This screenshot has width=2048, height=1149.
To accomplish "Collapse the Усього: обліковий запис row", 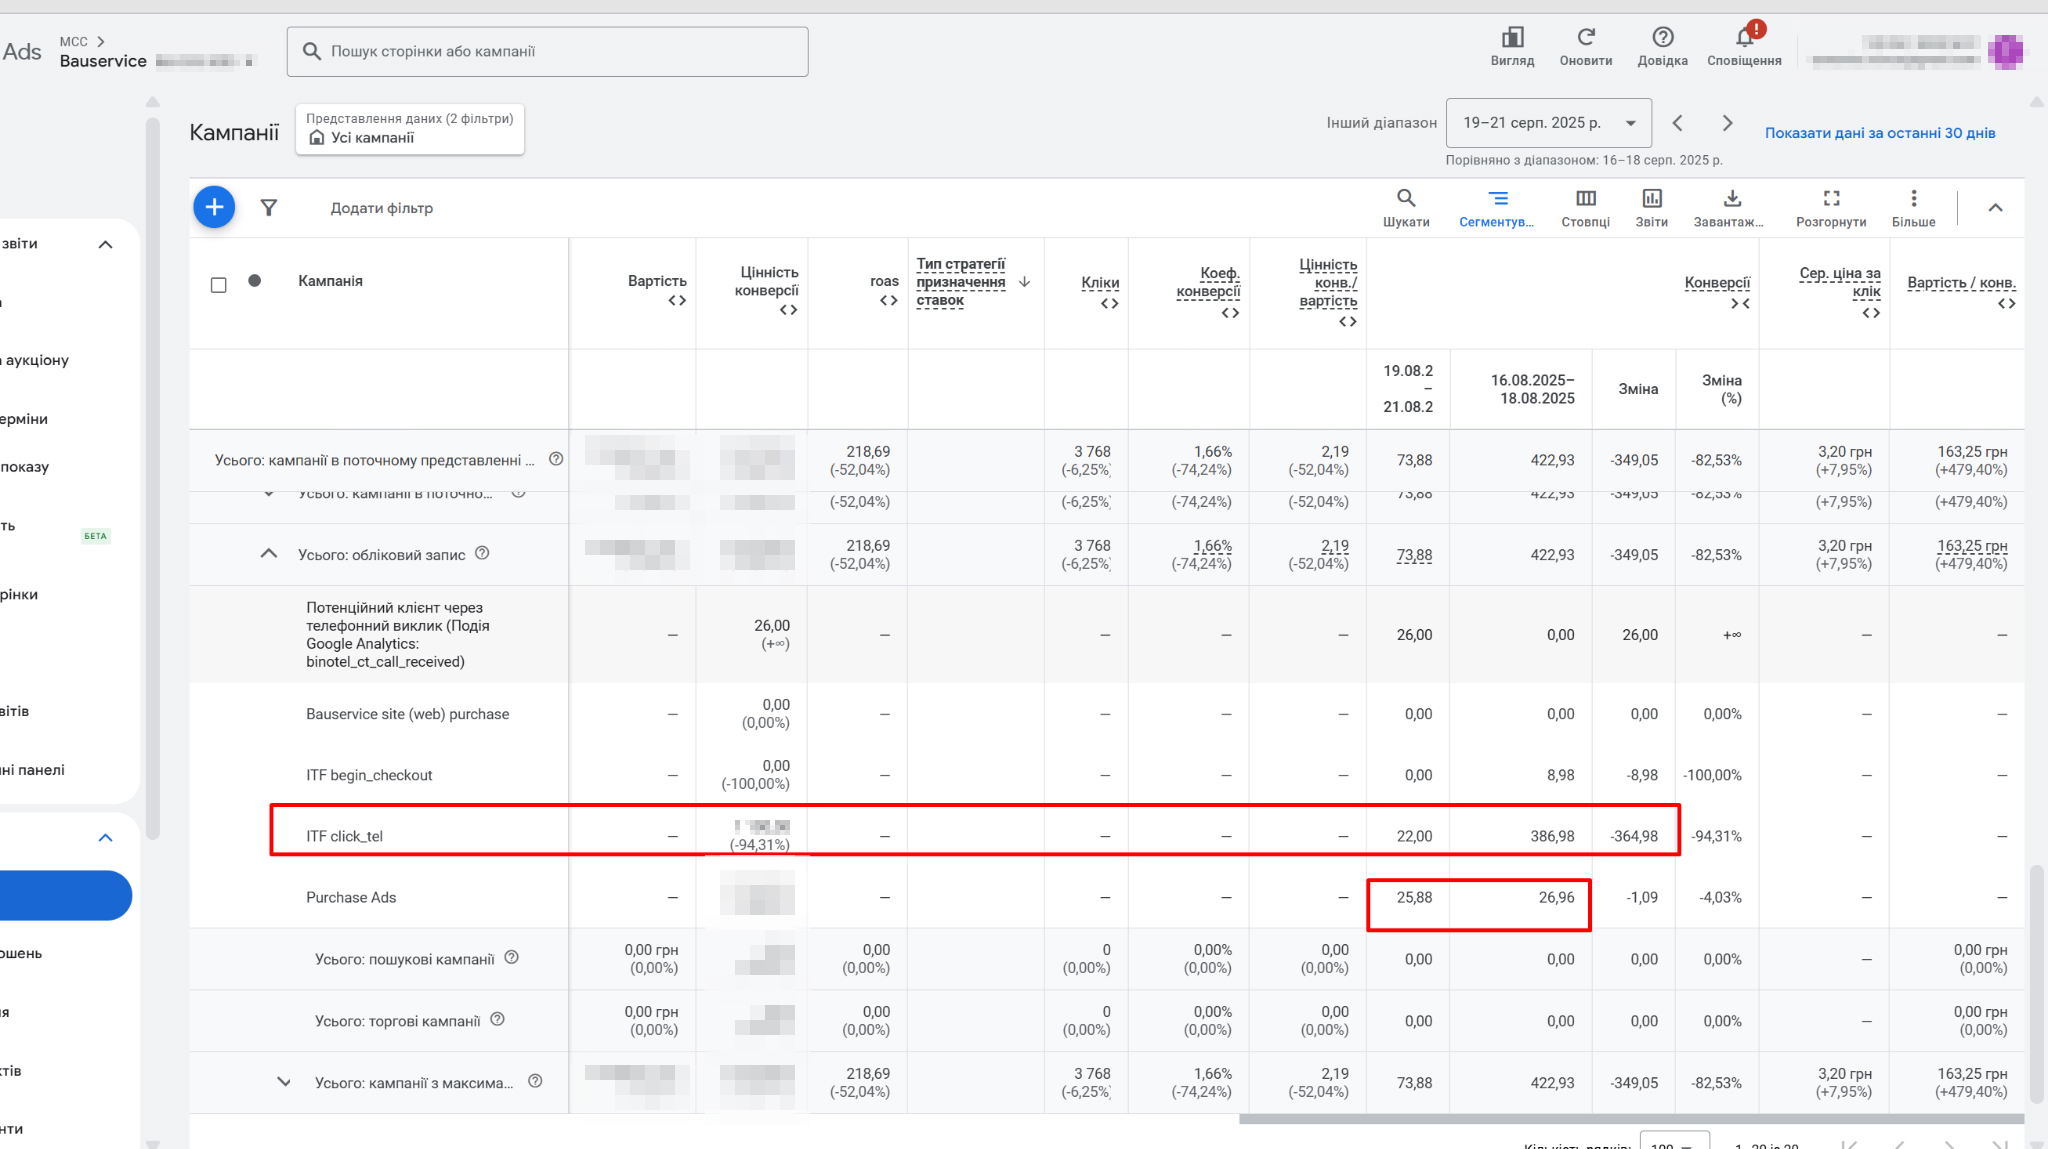I will tap(268, 553).
